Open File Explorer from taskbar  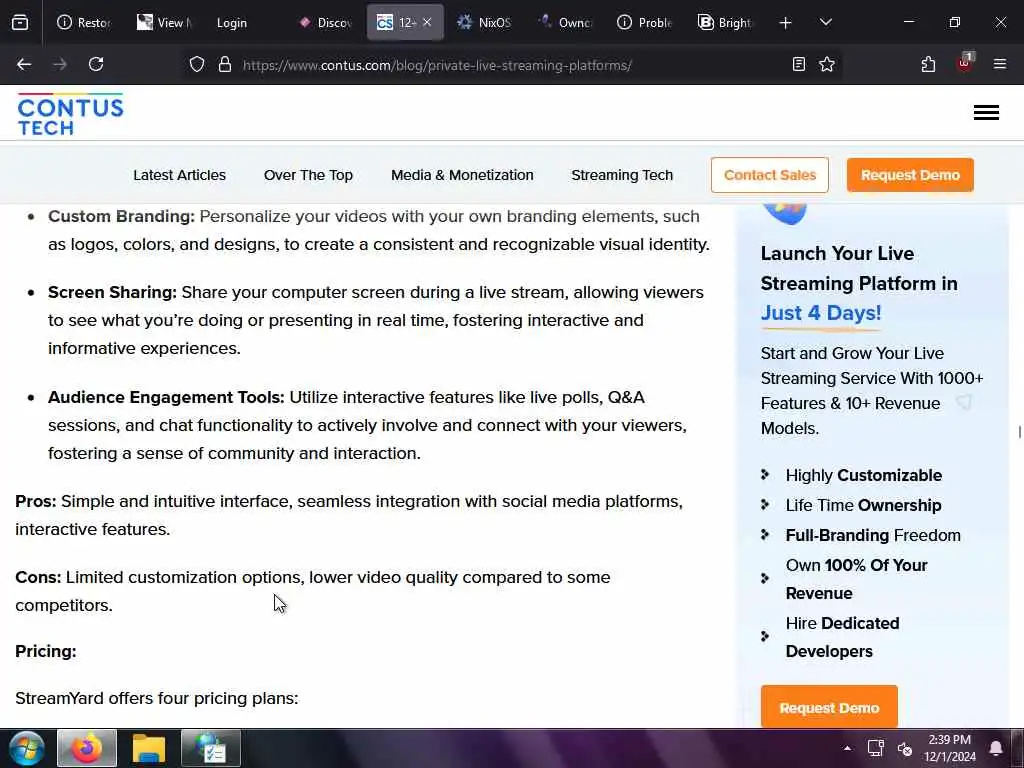[149, 748]
